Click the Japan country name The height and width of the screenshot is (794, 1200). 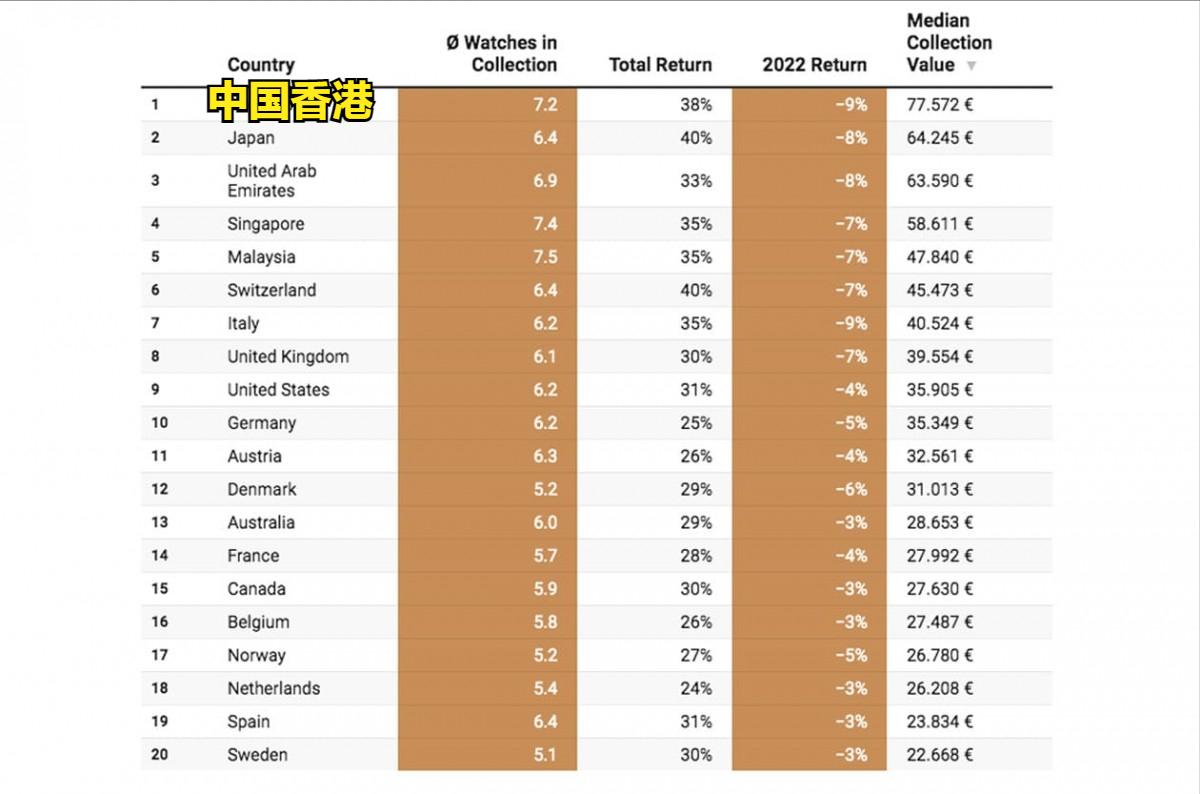coord(250,138)
